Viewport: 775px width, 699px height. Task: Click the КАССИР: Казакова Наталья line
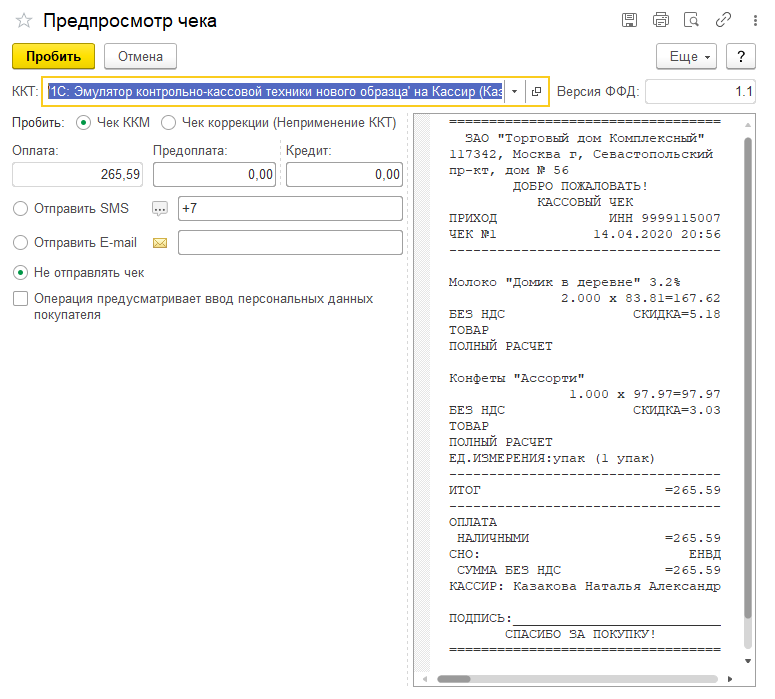[x=585, y=586]
